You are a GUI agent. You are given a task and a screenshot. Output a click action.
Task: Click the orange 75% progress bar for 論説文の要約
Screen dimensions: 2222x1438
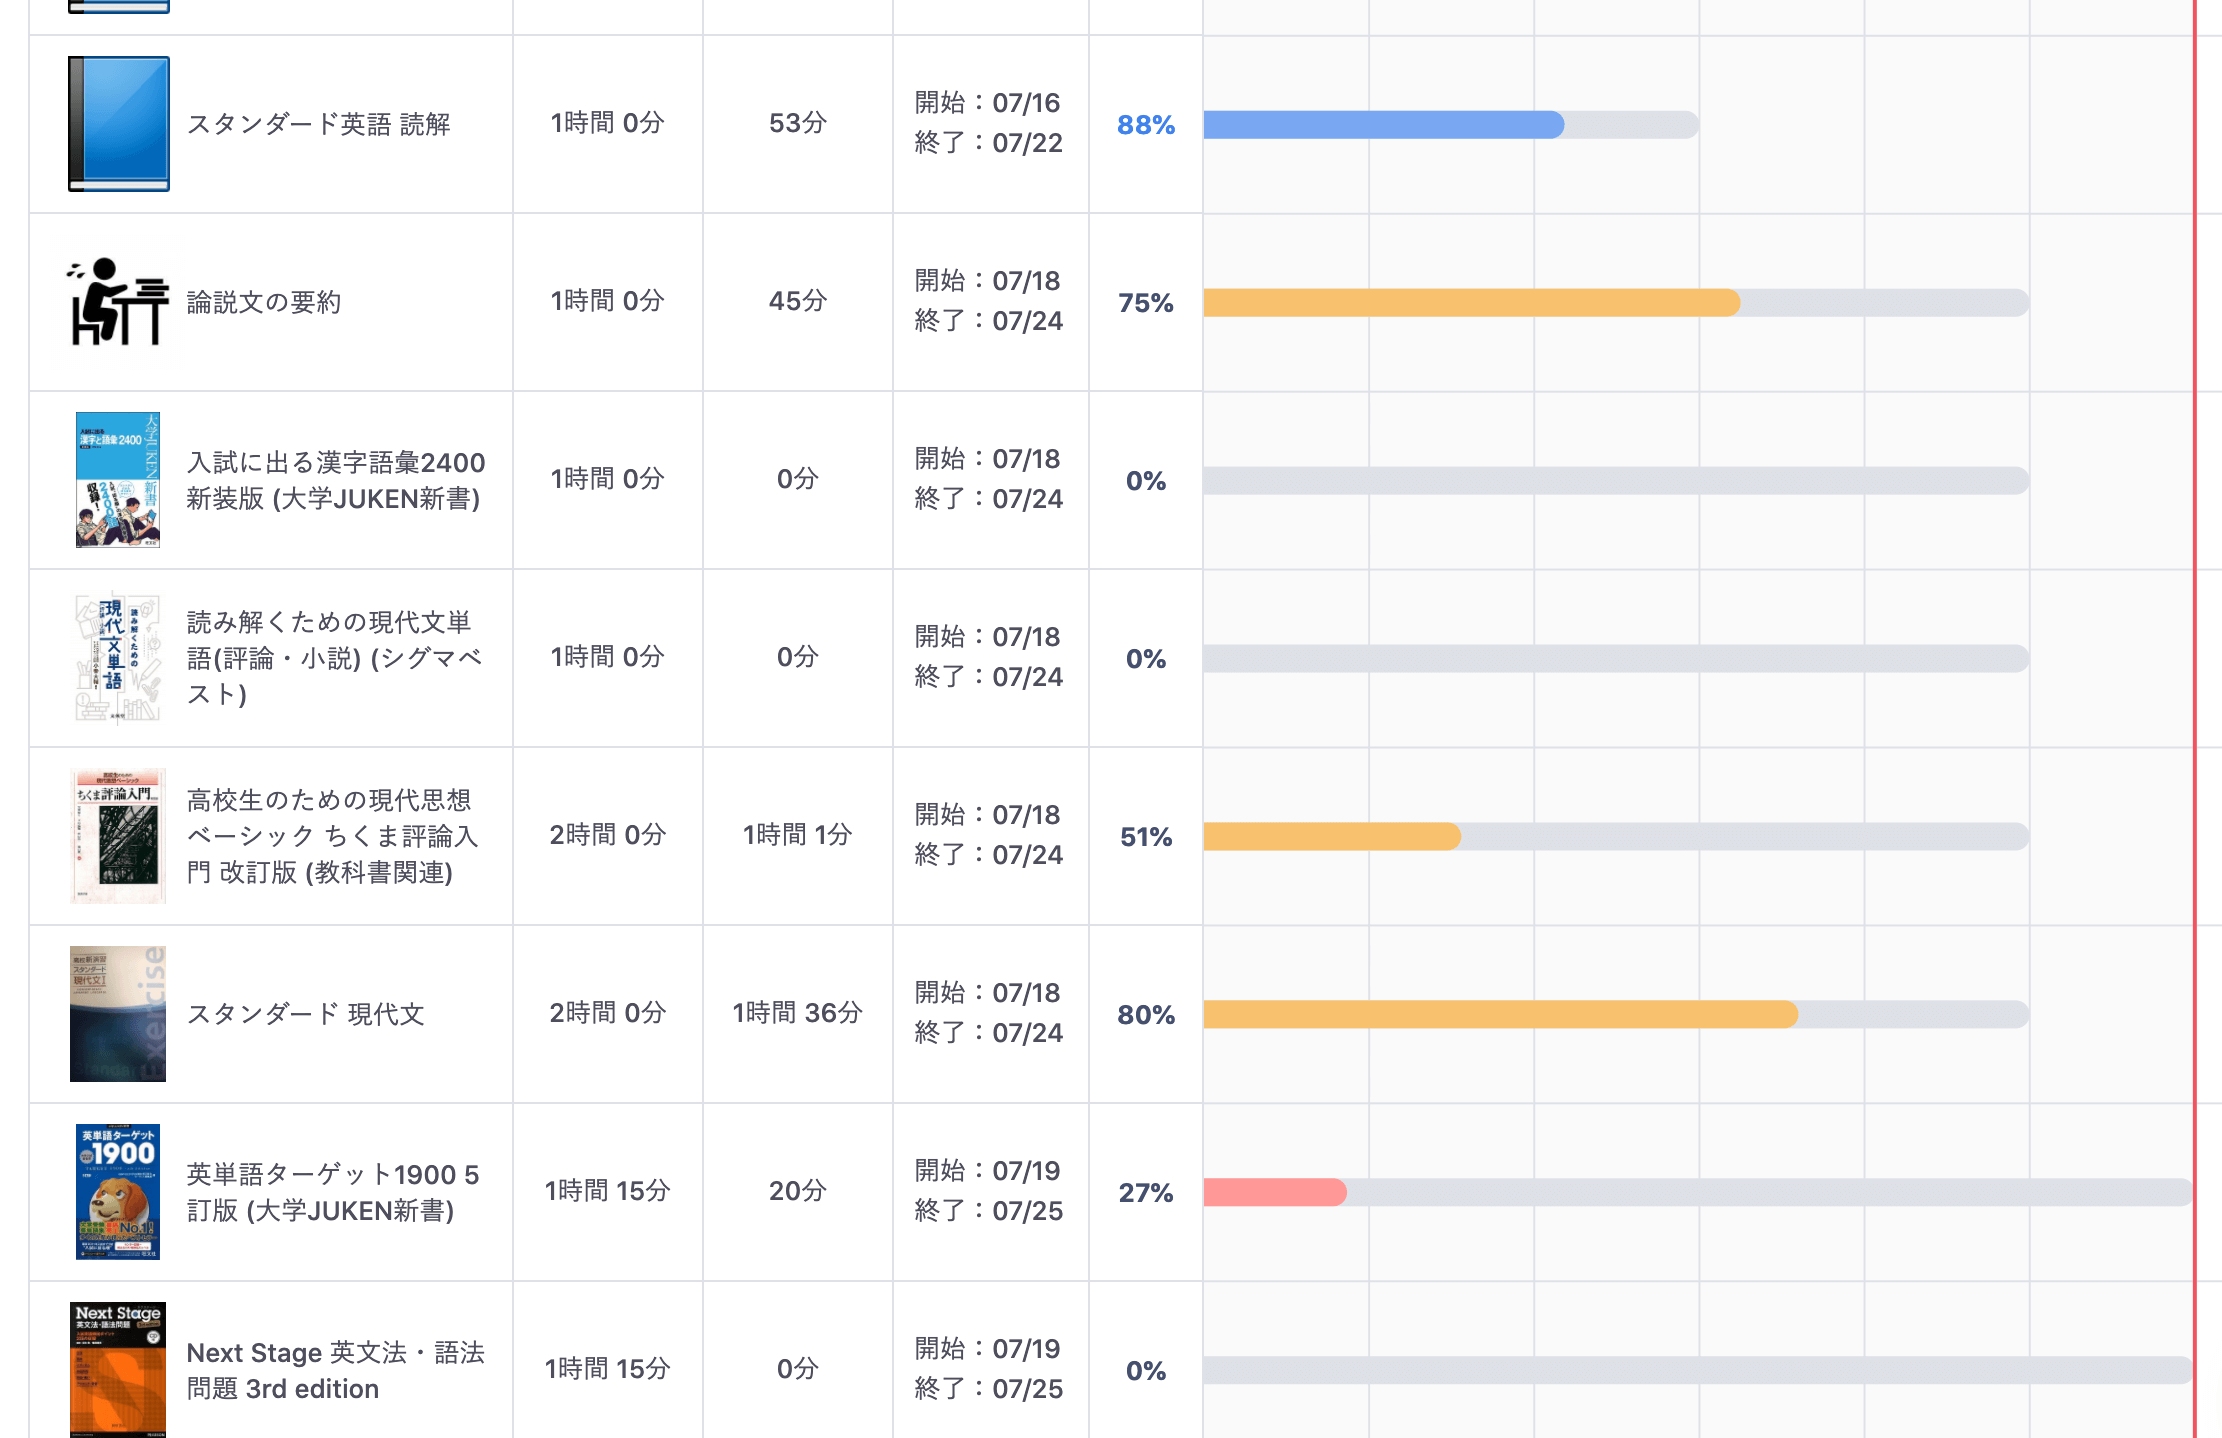coord(1471,303)
